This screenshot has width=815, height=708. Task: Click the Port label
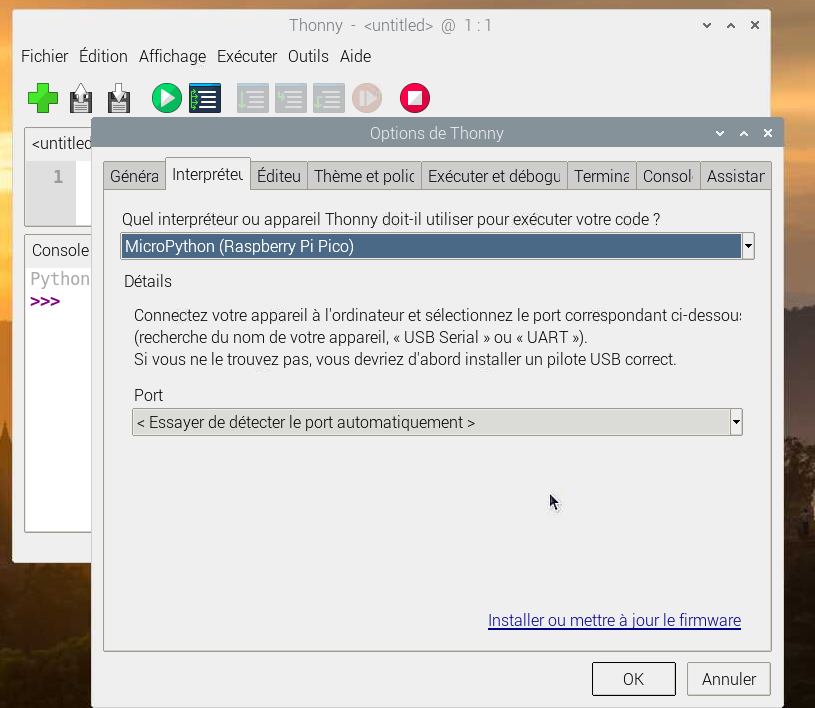(148, 395)
